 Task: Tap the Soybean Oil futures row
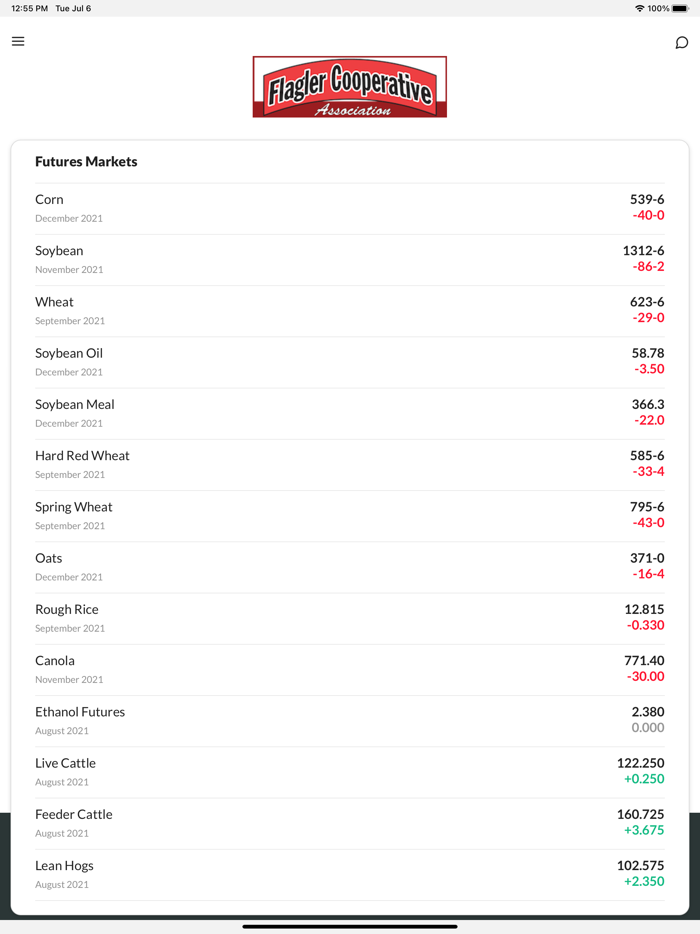[x=350, y=361]
